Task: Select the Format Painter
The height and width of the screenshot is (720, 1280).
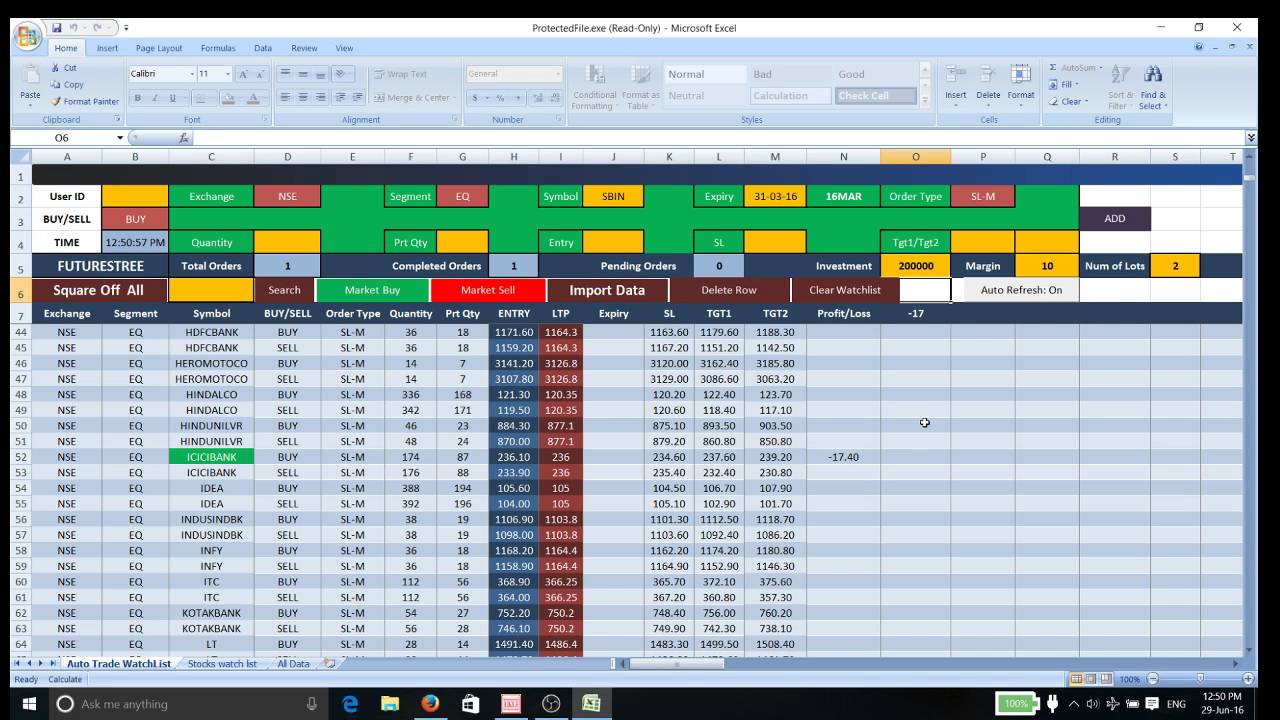Action: pos(85,101)
